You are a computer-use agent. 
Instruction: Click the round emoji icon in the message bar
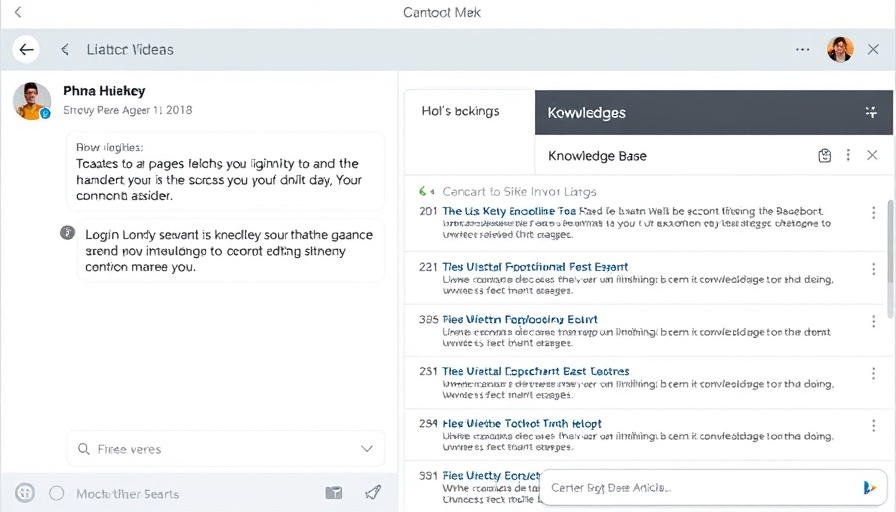25,493
